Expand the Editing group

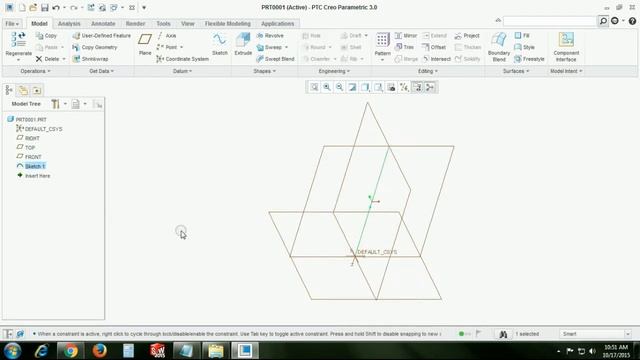(x=428, y=71)
